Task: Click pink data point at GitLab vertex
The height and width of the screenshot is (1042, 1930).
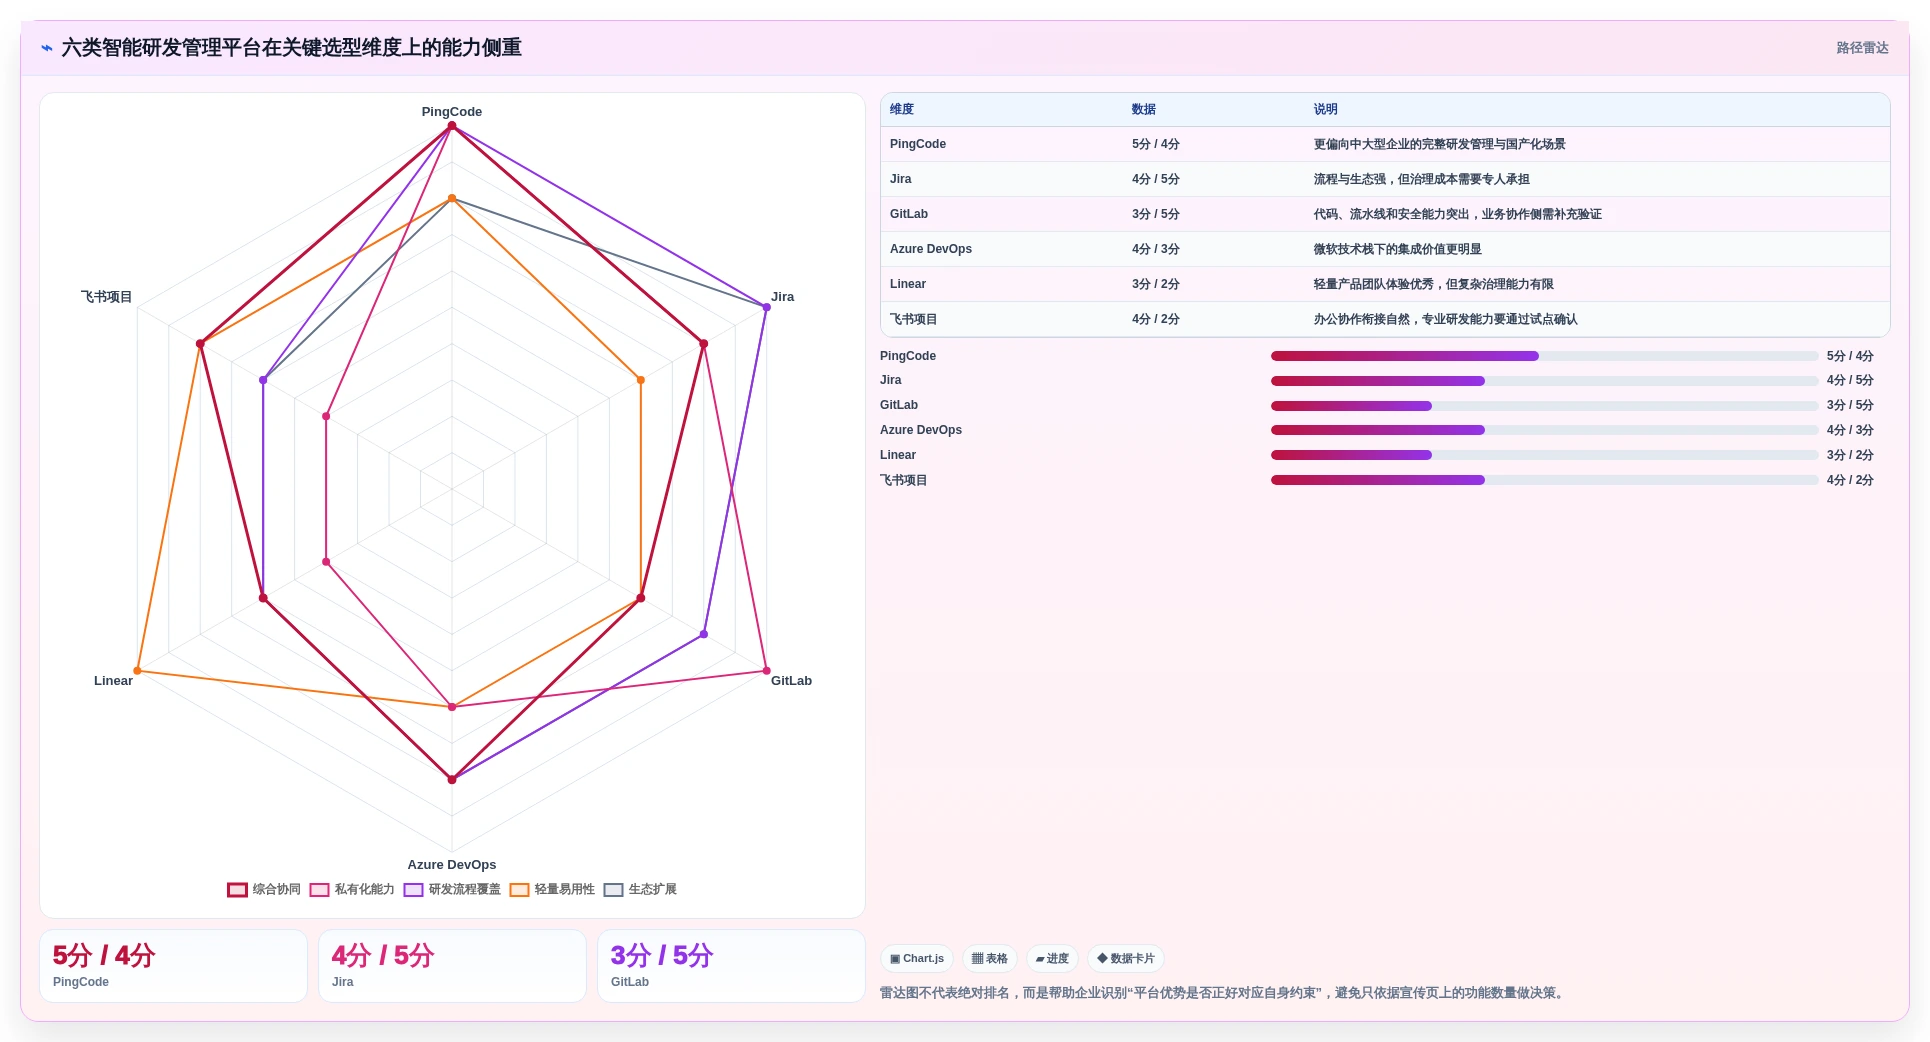Action: [767, 671]
